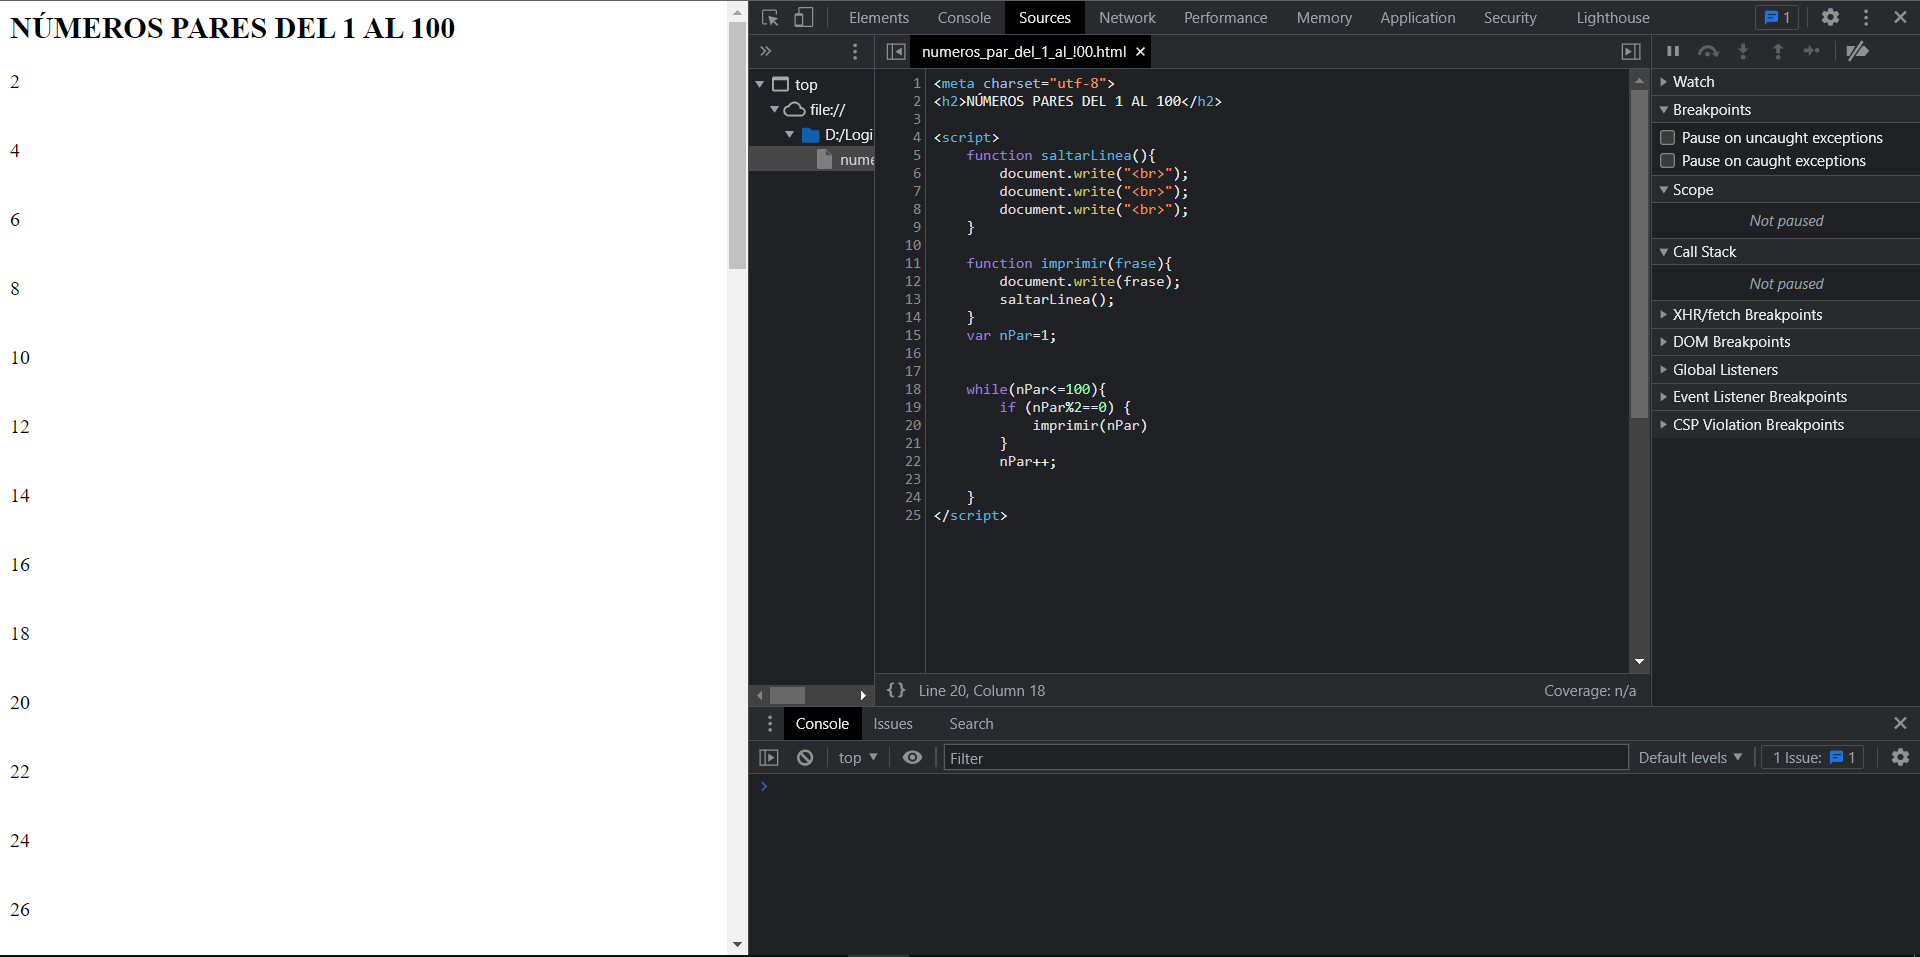Click the 'Coverage: n/a' status text
Viewport: 1920px width, 957px height.
click(x=1589, y=690)
